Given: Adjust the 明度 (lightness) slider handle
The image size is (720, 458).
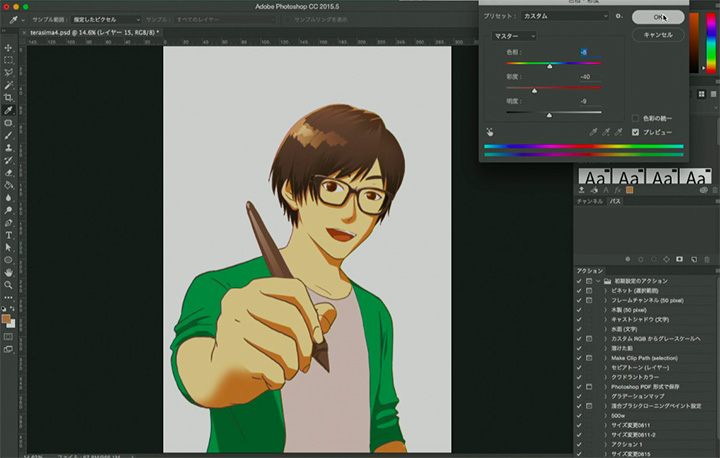Looking at the screenshot, I should [549, 115].
